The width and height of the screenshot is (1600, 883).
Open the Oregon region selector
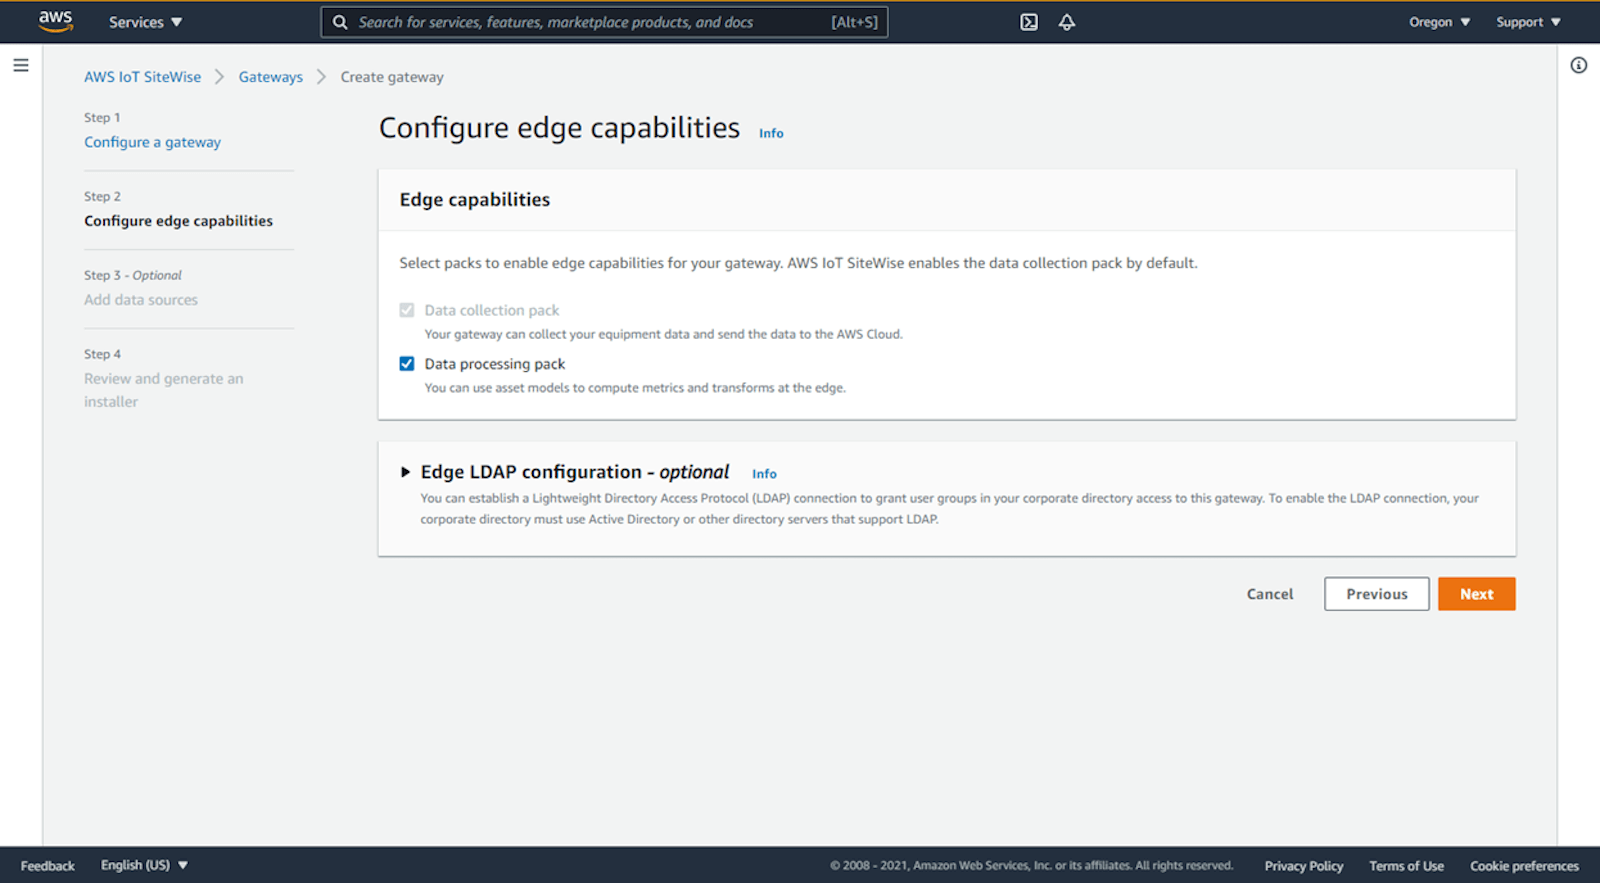coord(1440,22)
